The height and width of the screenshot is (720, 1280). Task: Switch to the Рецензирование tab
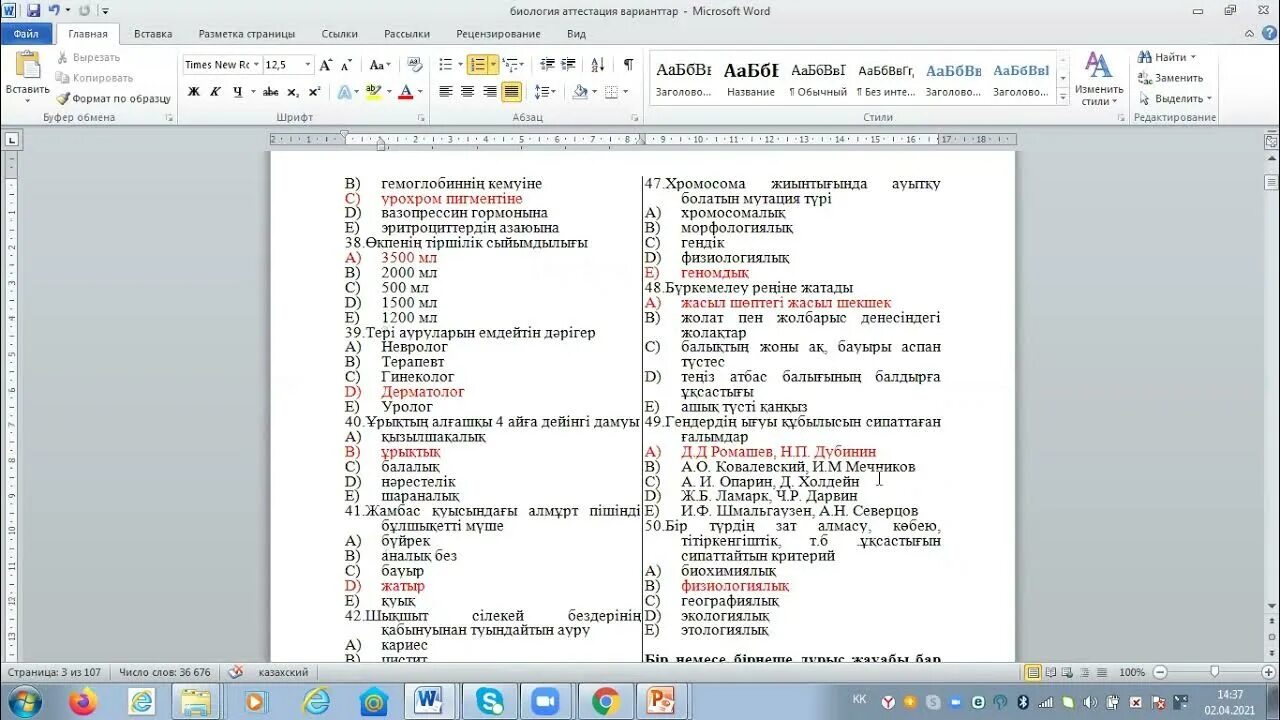(498, 34)
